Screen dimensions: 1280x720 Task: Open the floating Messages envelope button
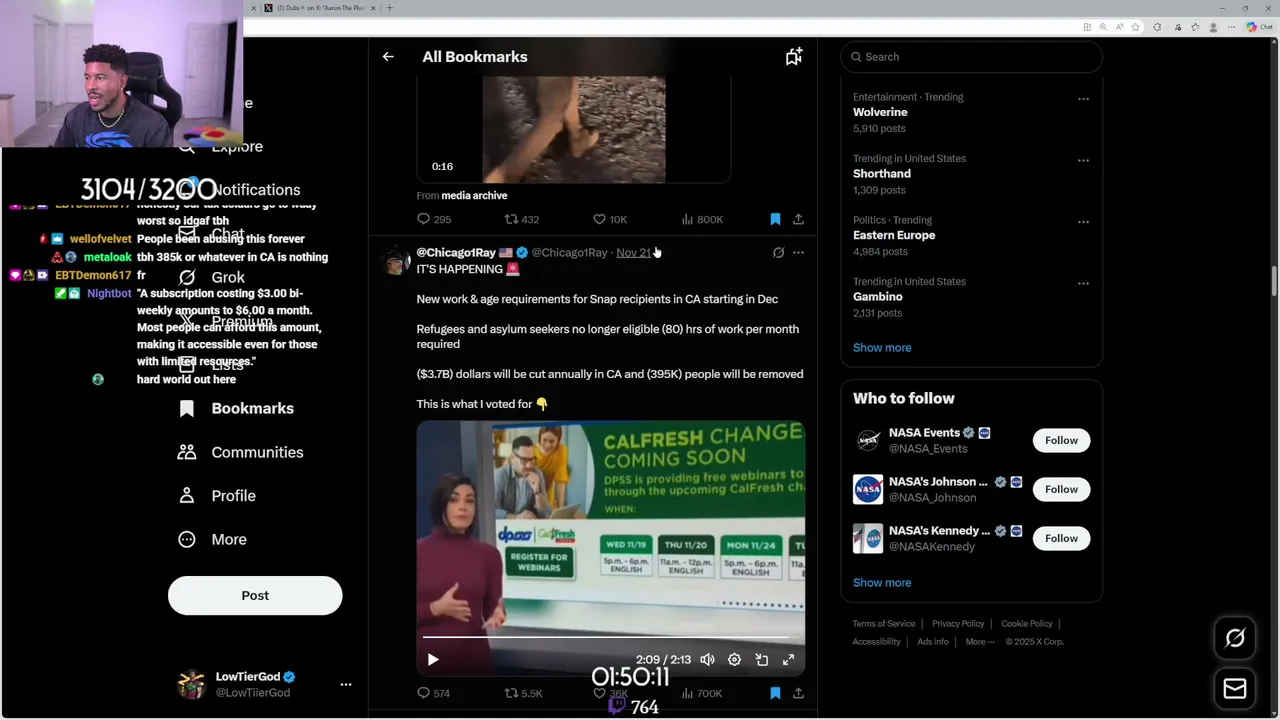tap(1235, 689)
